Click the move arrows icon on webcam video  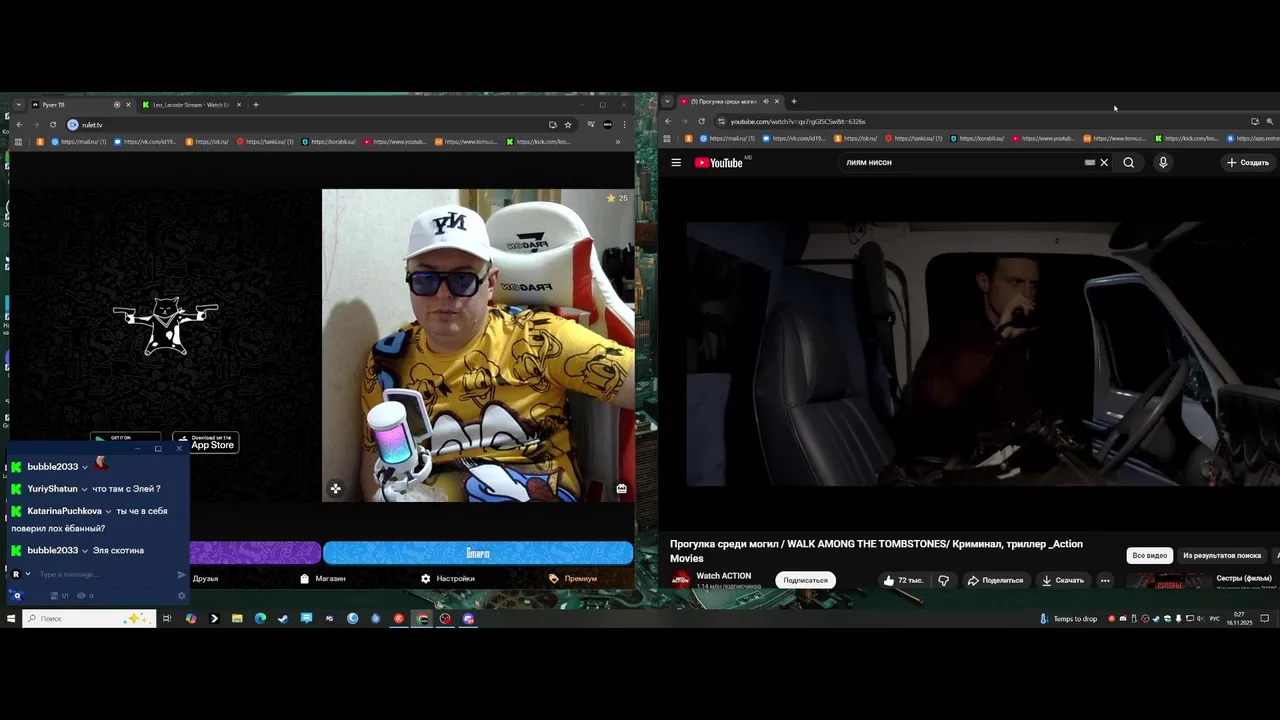pyautogui.click(x=336, y=489)
